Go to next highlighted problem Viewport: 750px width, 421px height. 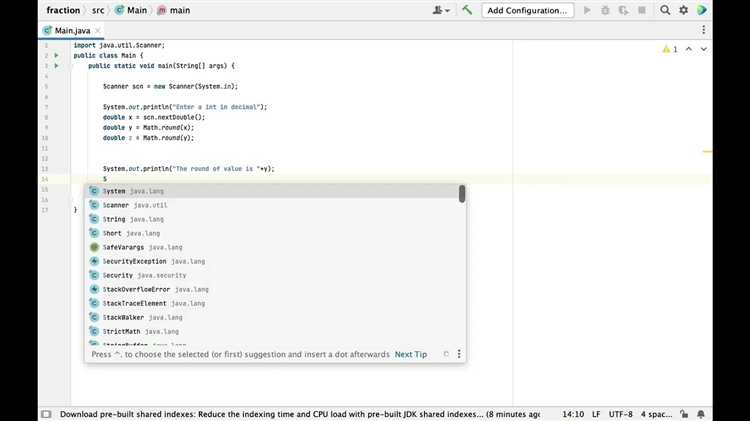coord(704,49)
